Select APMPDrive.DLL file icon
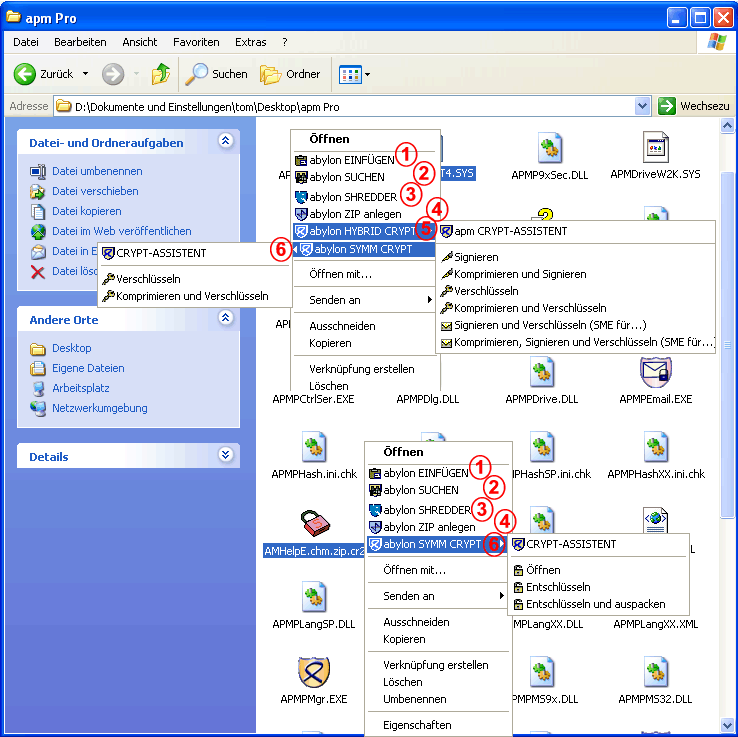 (x=542, y=372)
